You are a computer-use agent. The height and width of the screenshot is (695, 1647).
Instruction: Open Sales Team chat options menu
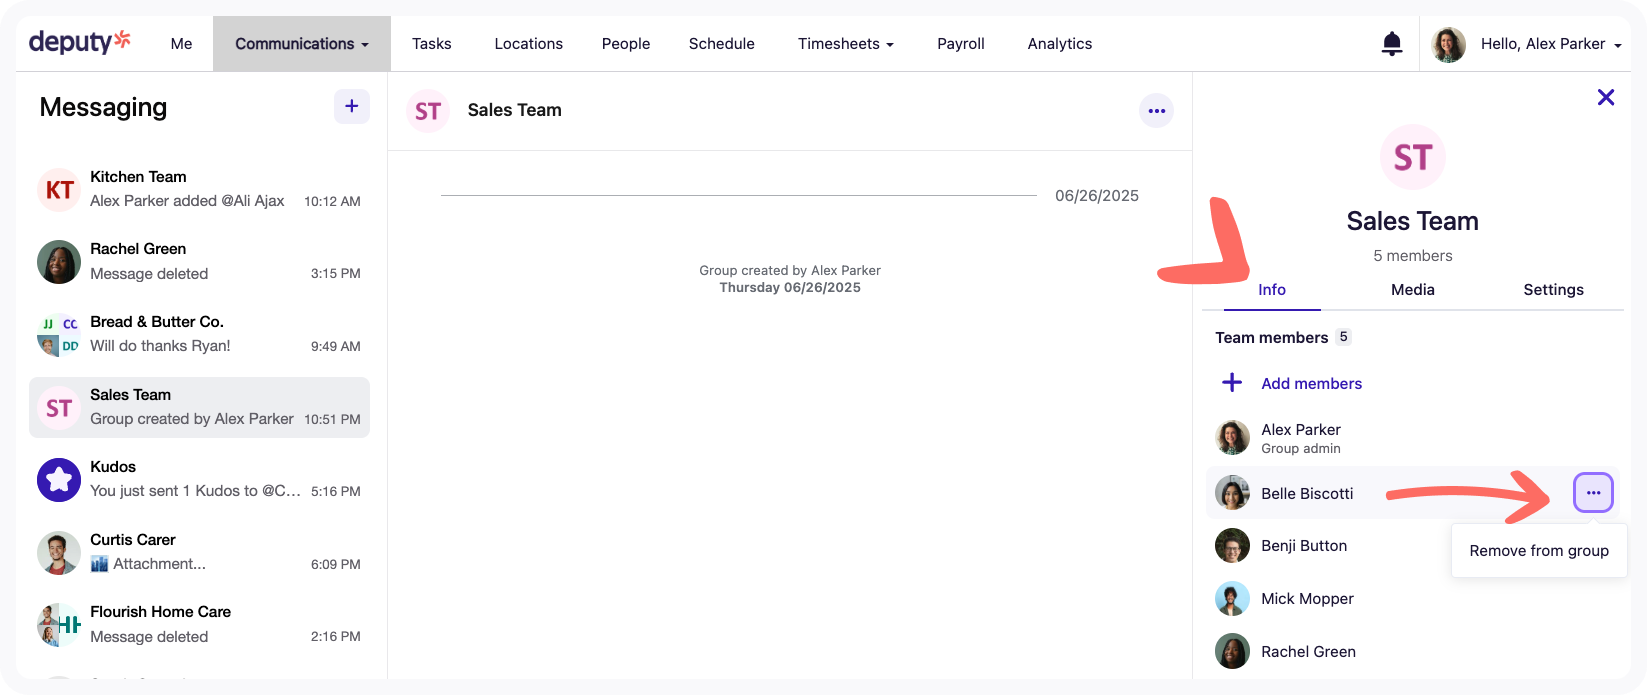coord(1156,111)
